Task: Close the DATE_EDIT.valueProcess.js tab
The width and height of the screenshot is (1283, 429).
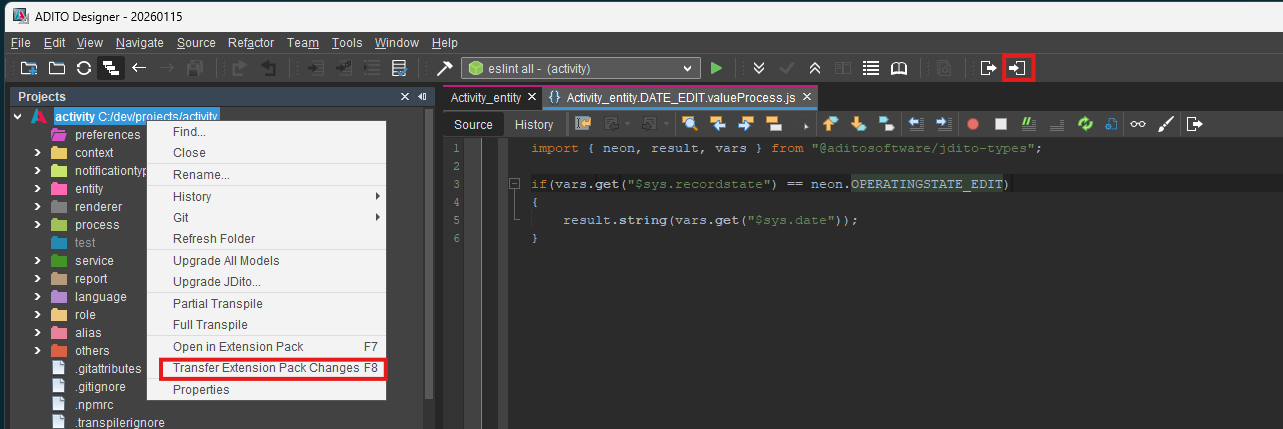Action: point(806,97)
